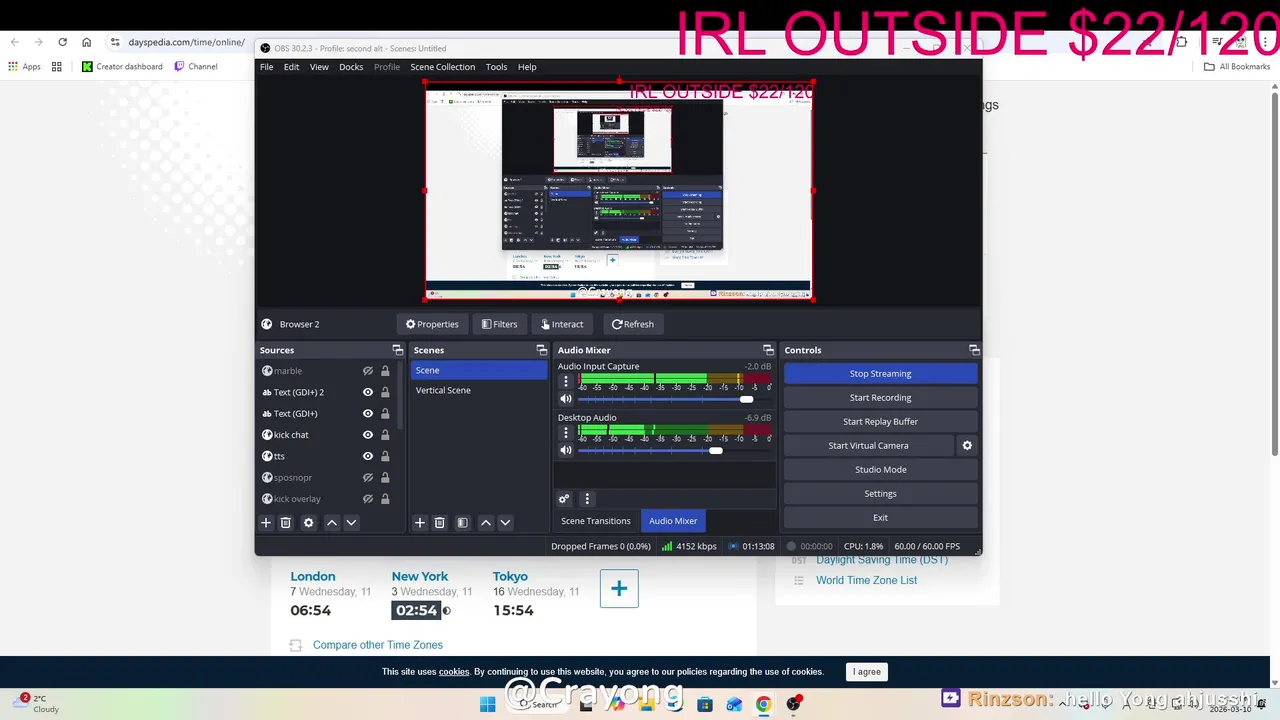Move selected source down

[351, 522]
